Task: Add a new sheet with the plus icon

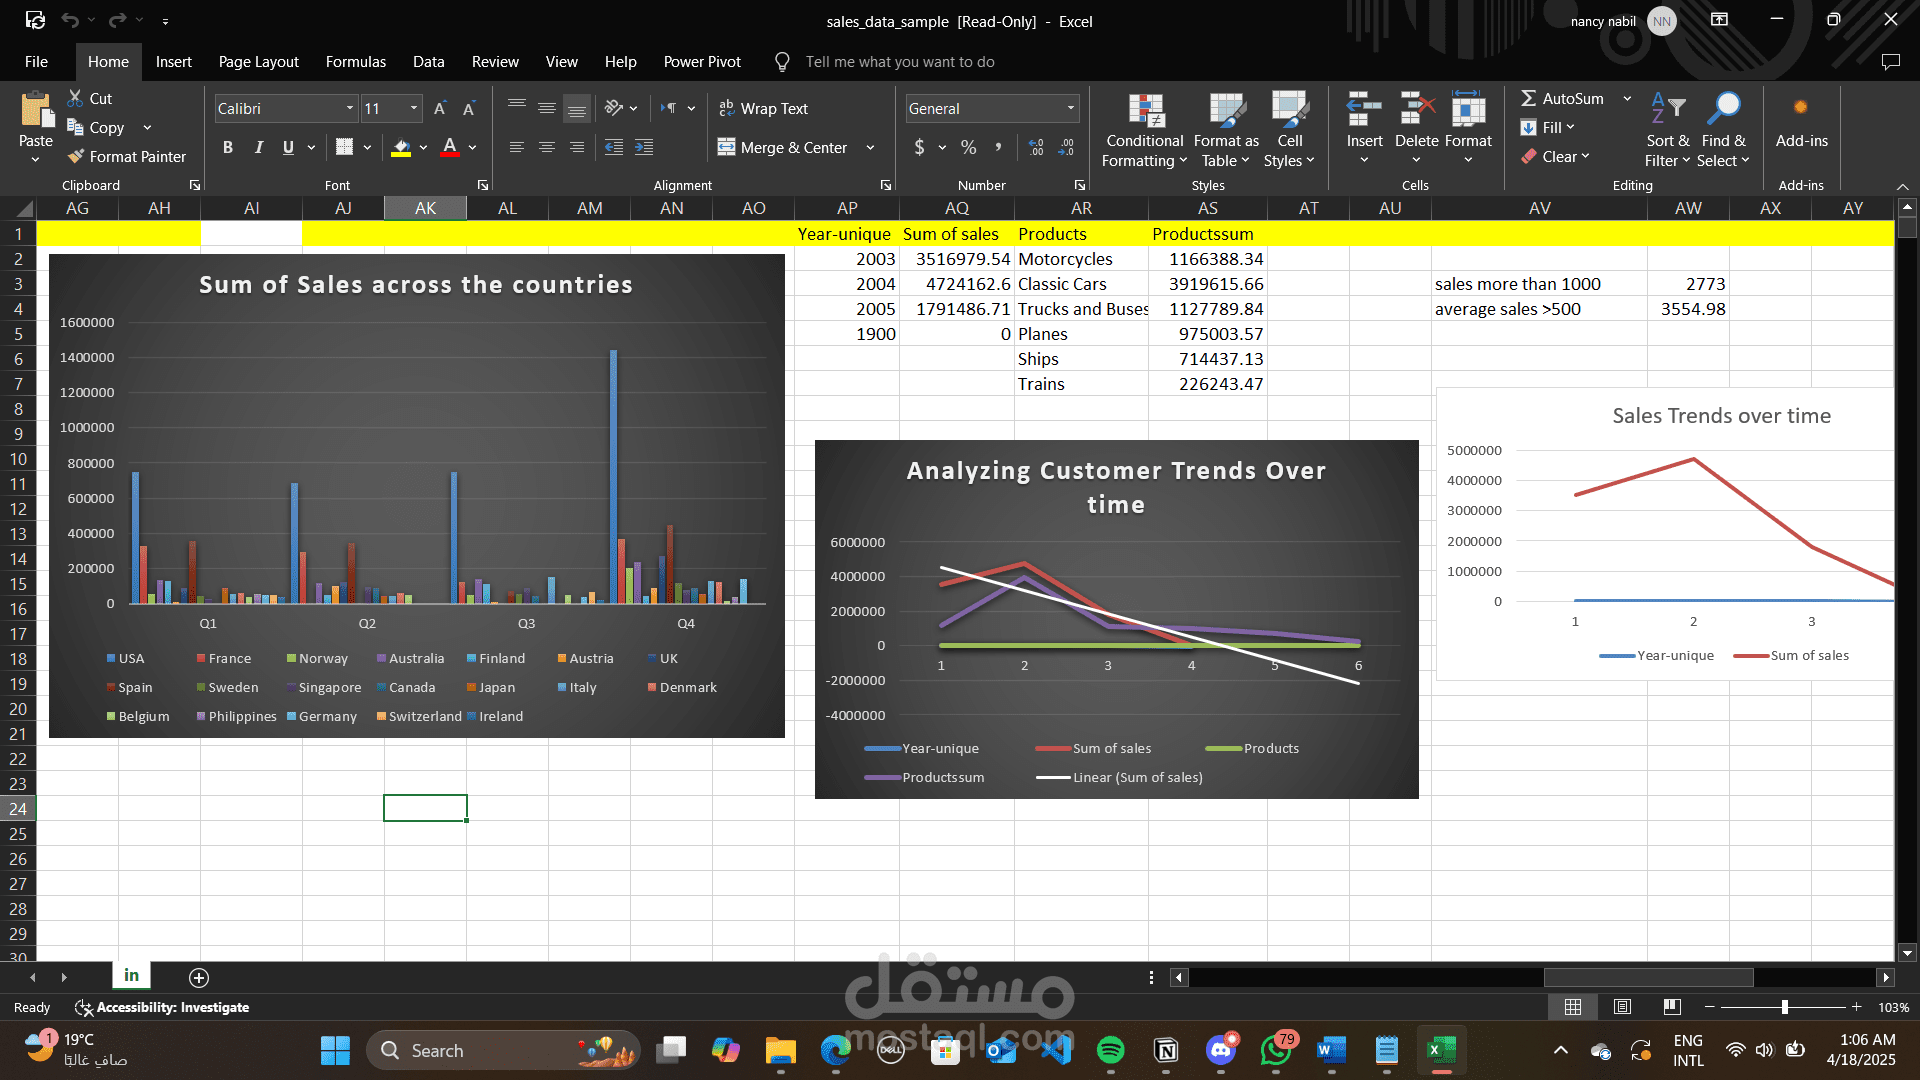Action: click(x=198, y=977)
